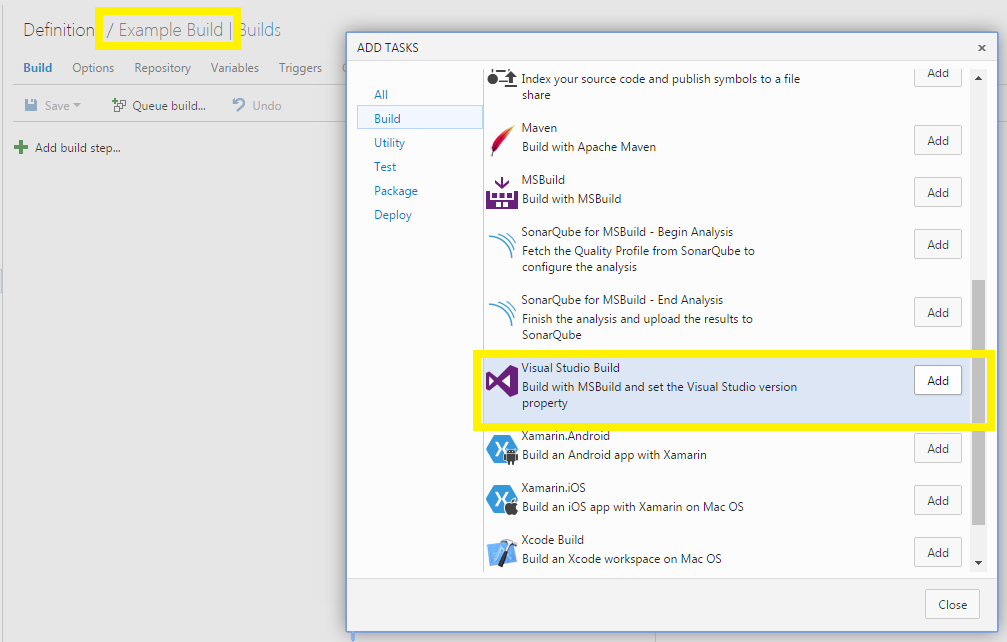Image resolution: width=1007 pixels, height=642 pixels.
Task: Select the Deploy task category
Action: (392, 214)
